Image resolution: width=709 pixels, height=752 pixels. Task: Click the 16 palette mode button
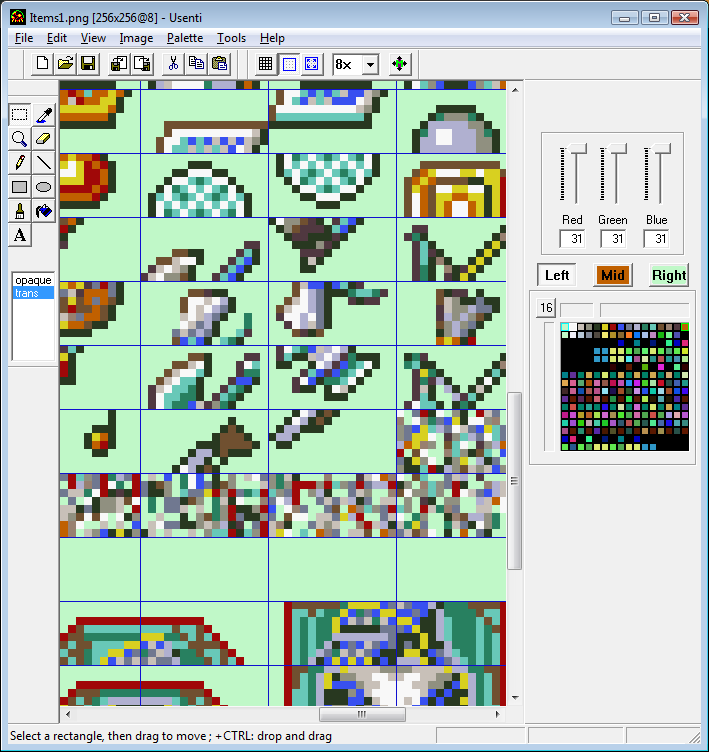point(546,308)
